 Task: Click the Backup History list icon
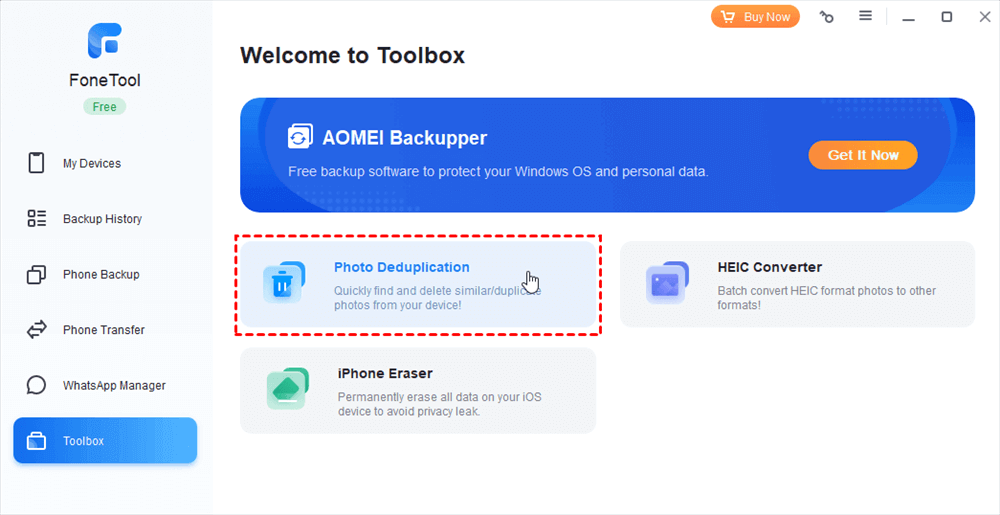(x=37, y=219)
